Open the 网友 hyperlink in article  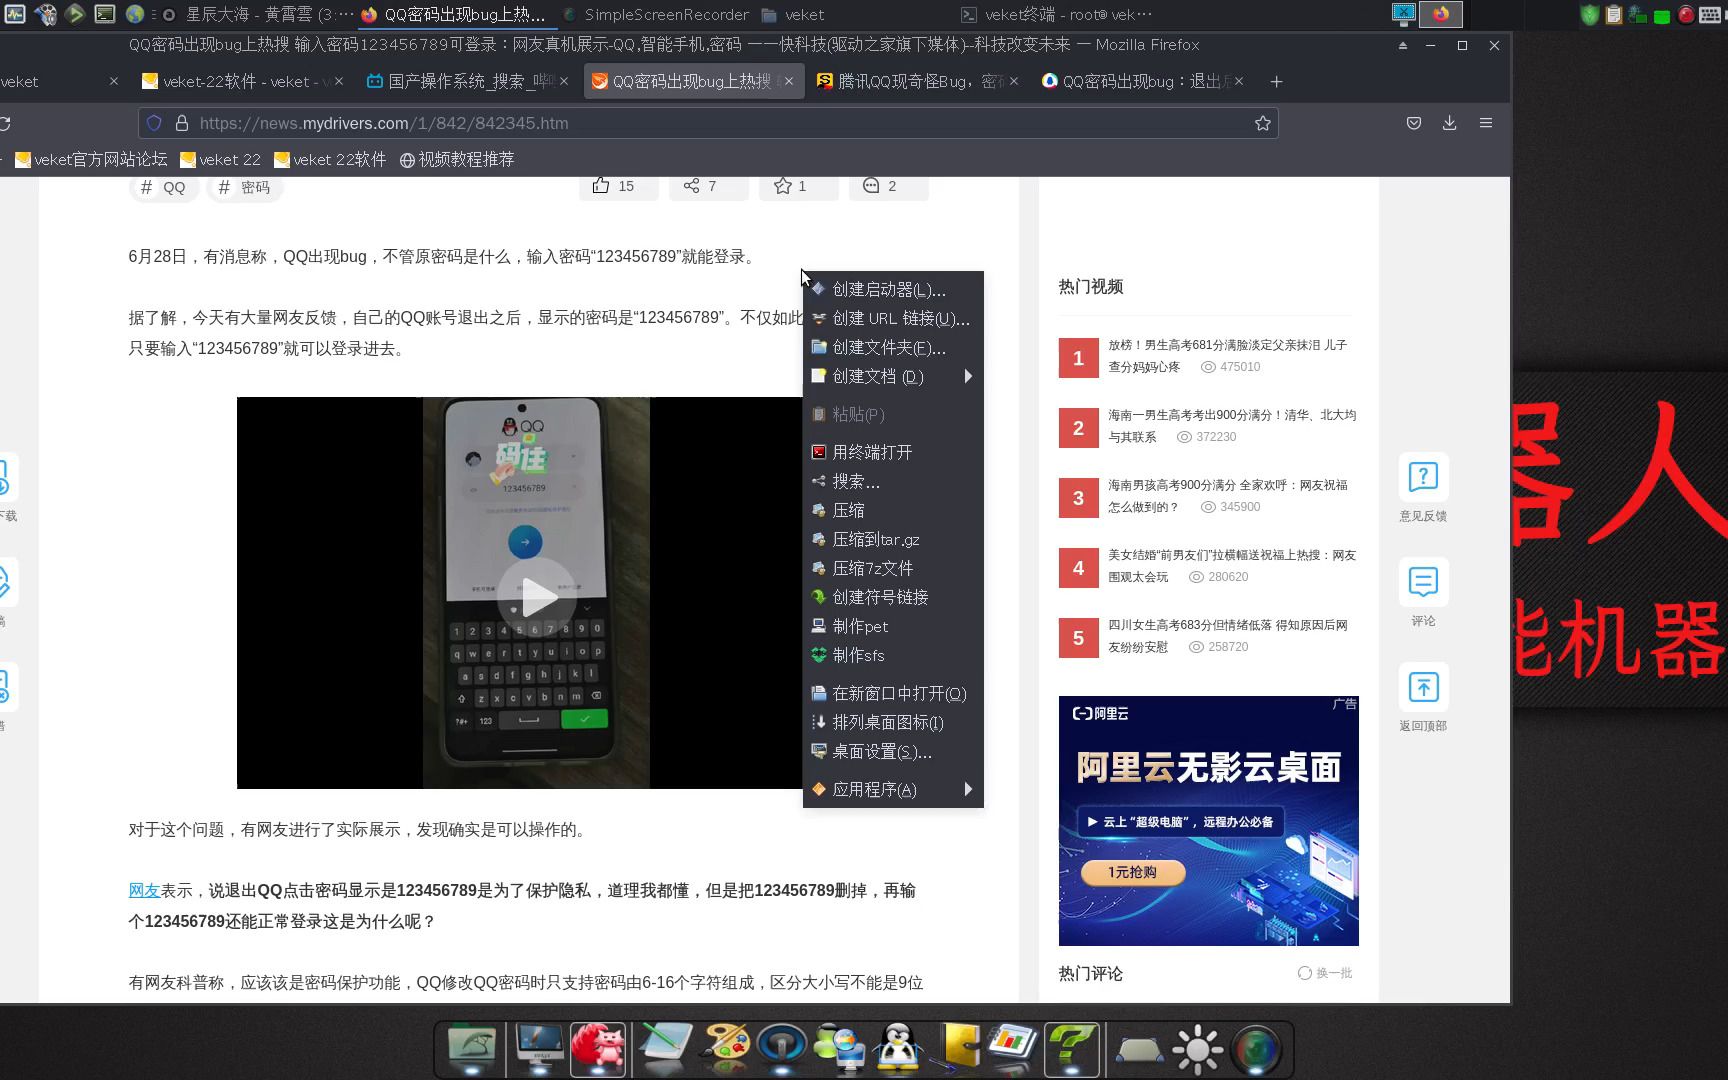[x=144, y=890]
